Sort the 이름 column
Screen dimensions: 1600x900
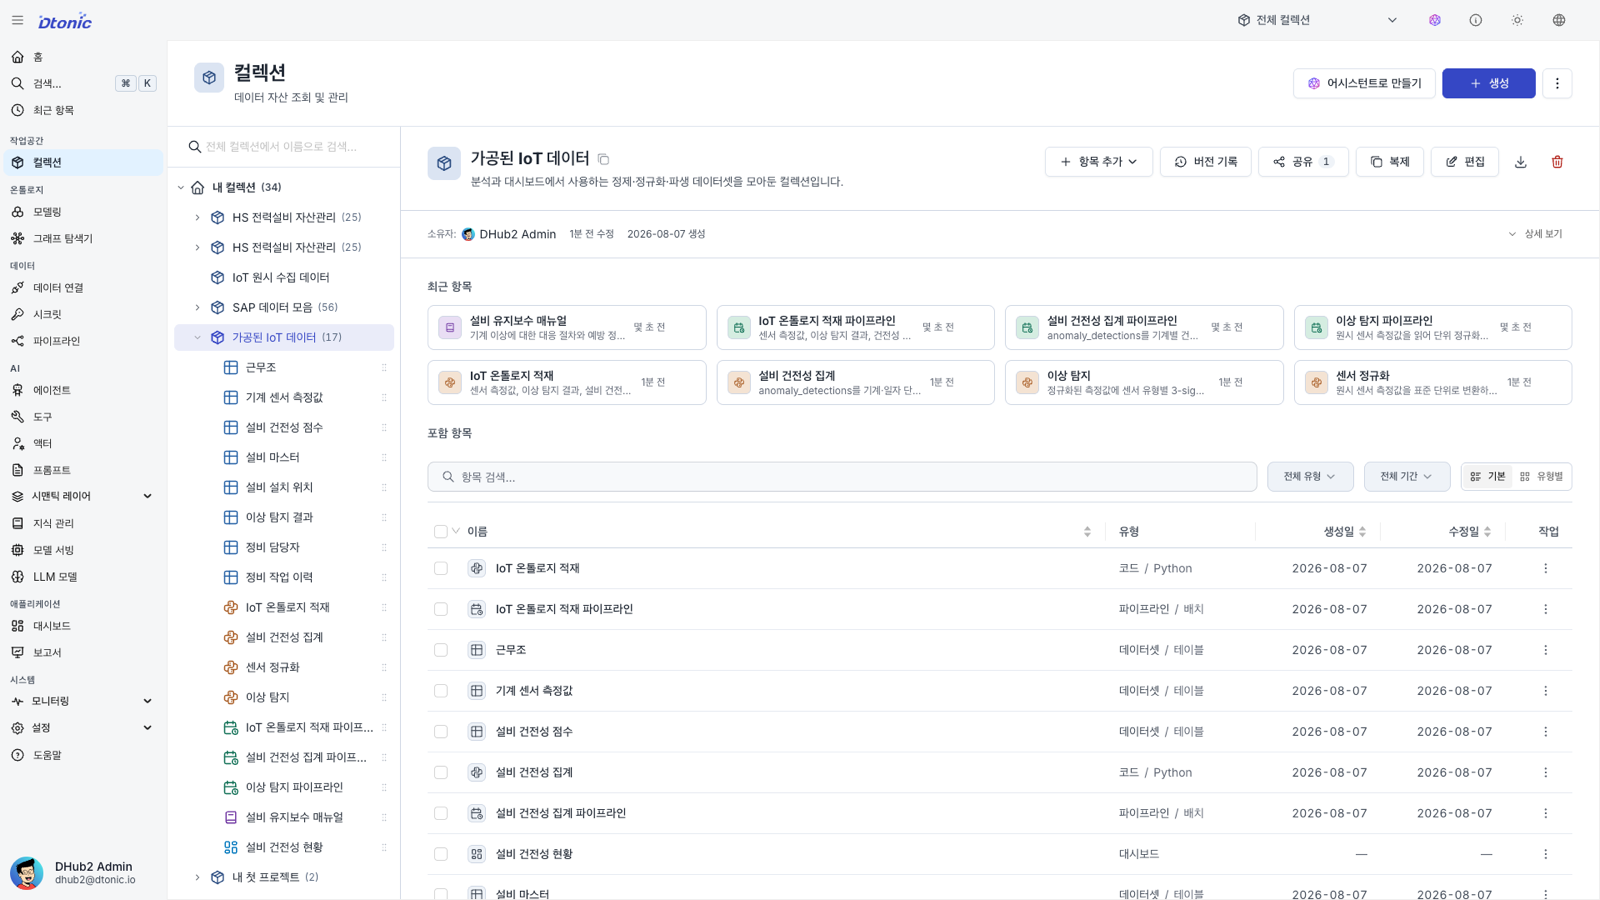pyautogui.click(x=1087, y=532)
